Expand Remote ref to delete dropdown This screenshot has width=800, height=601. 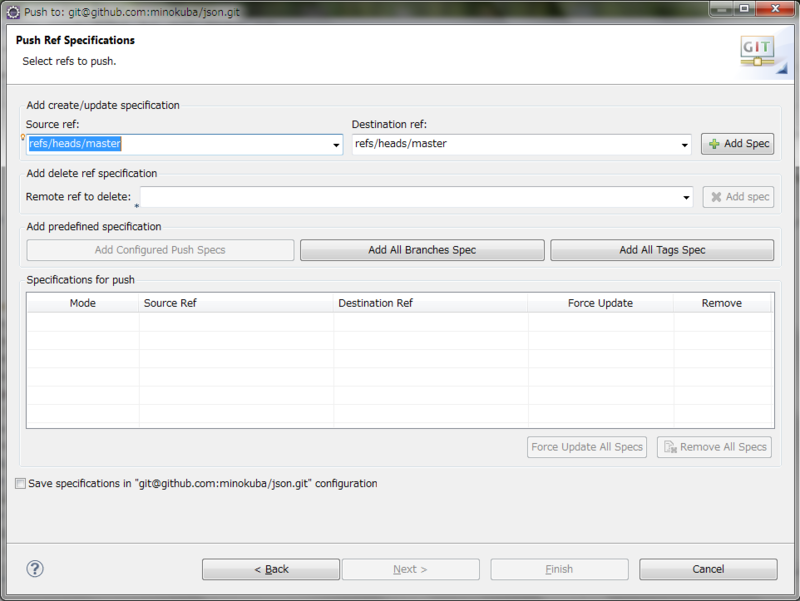tap(686, 197)
